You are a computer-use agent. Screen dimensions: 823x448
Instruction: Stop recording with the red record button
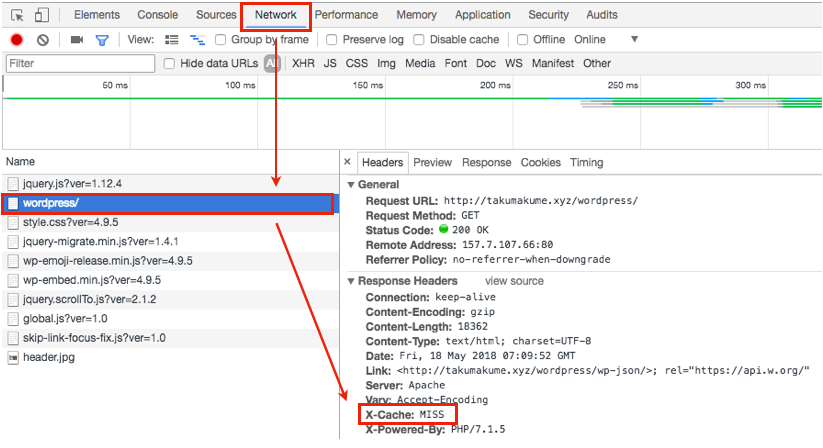tap(17, 40)
